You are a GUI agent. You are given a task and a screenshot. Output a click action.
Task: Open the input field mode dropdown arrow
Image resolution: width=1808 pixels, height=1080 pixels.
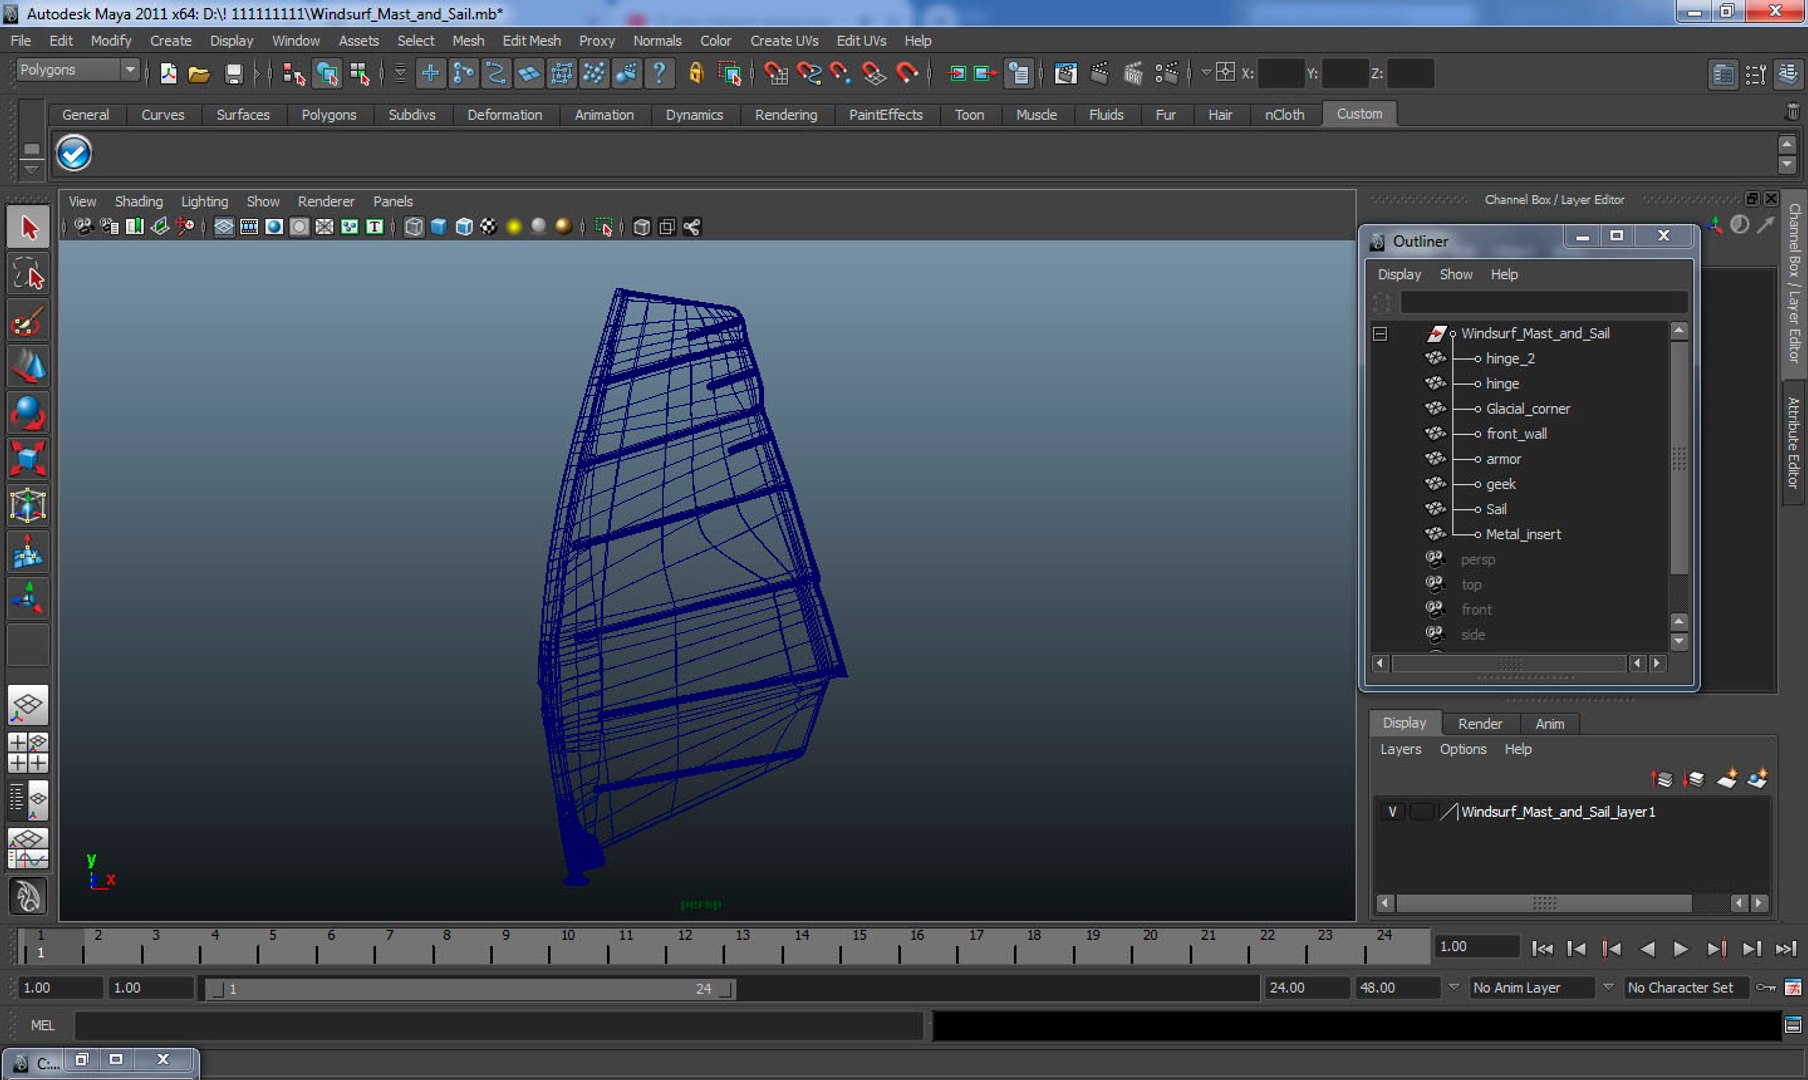[1206, 72]
